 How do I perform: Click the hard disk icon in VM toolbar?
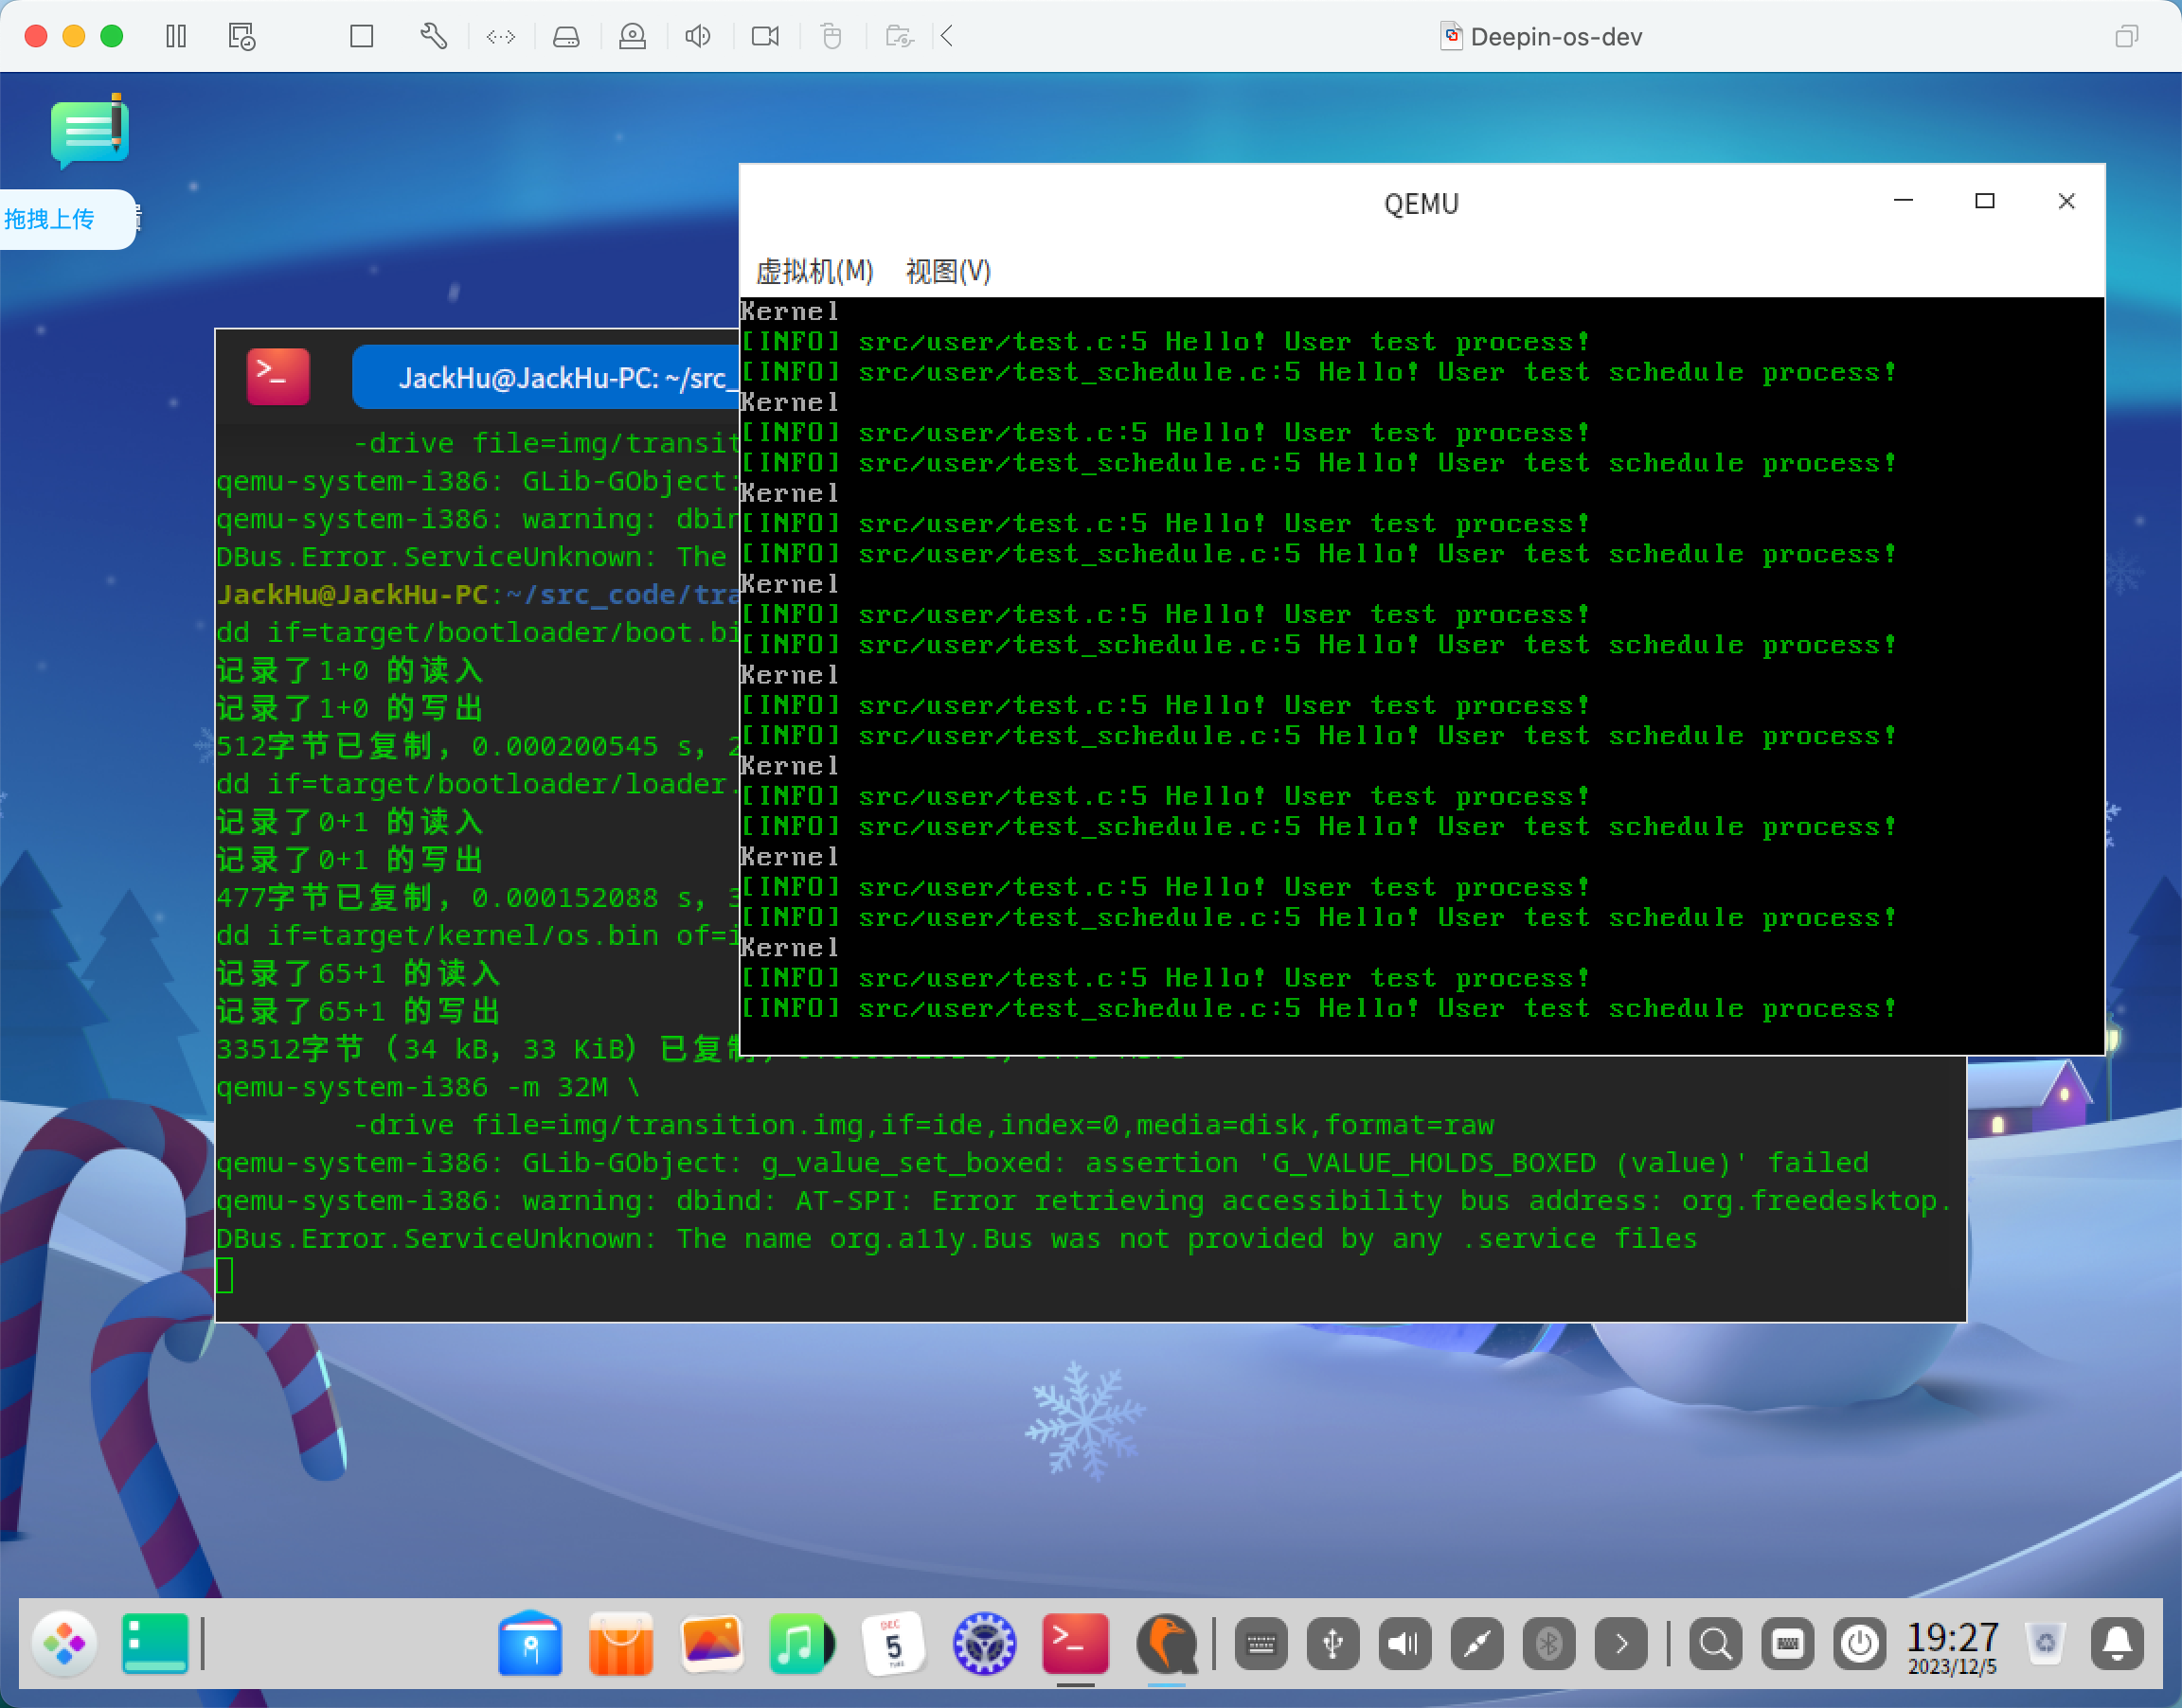[566, 37]
